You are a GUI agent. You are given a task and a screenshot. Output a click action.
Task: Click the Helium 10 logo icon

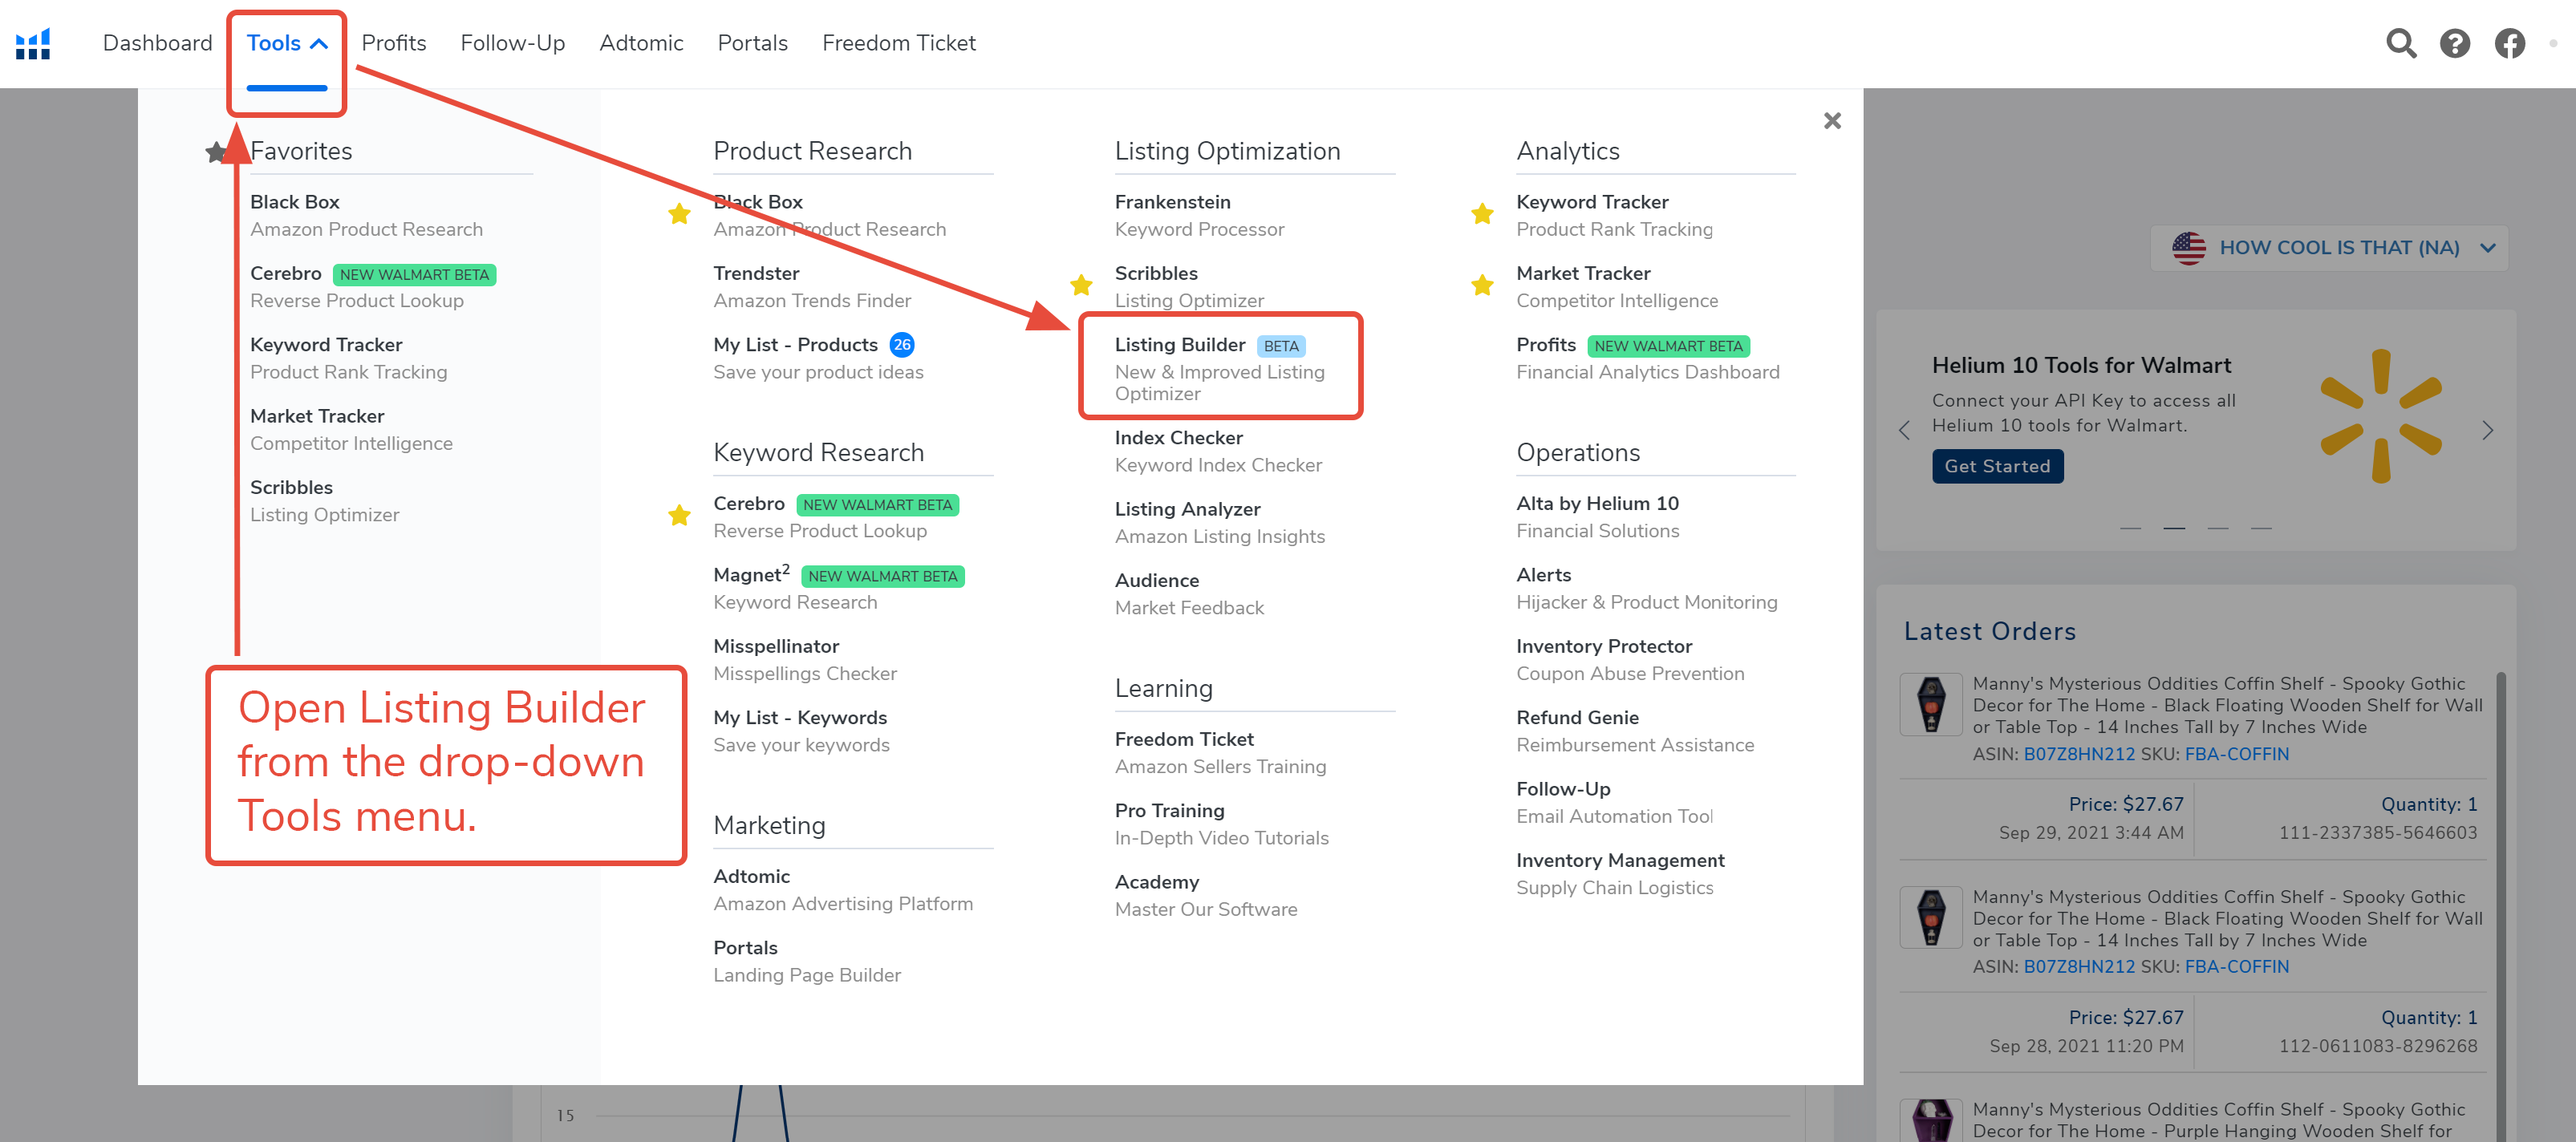[33, 44]
